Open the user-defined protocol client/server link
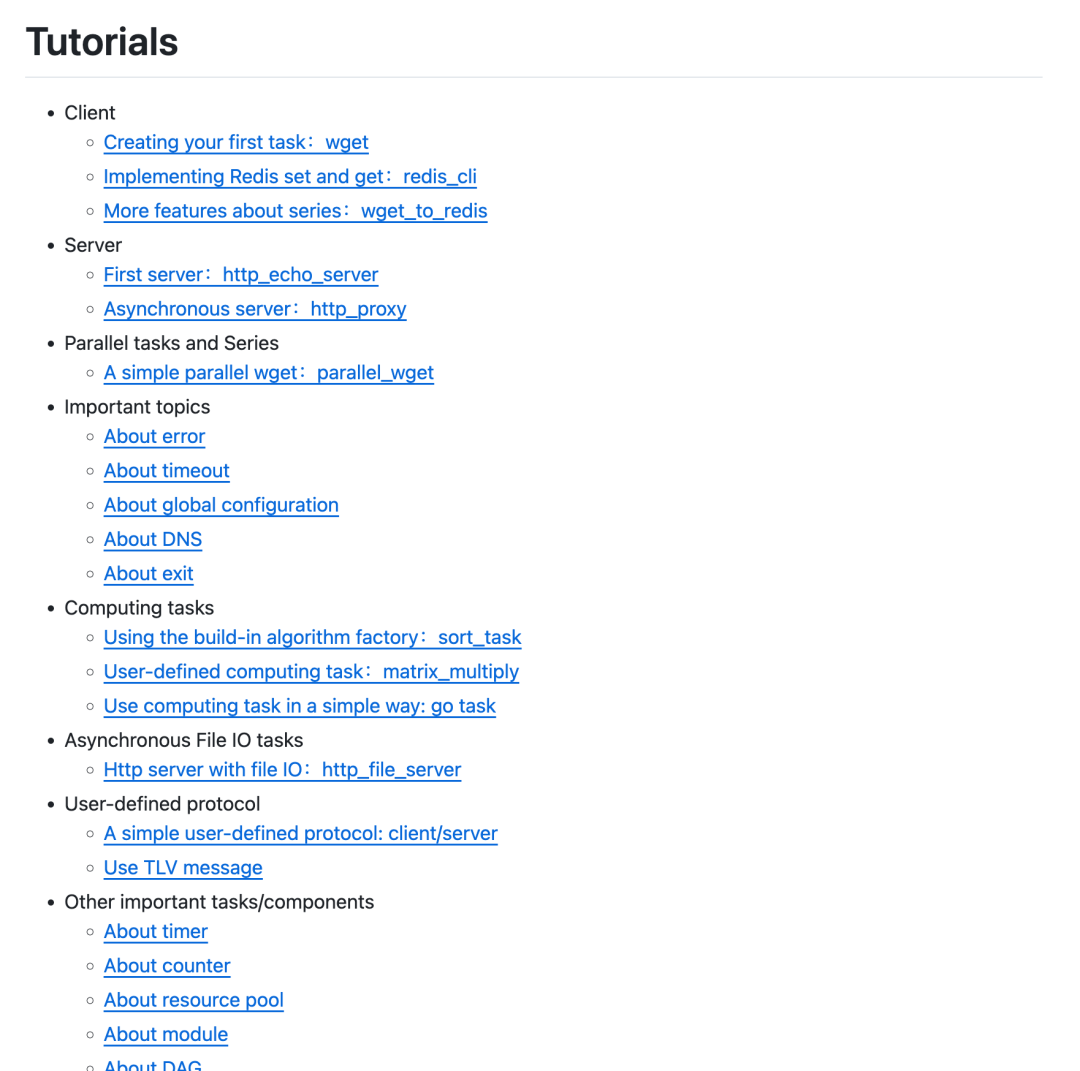Screen dimensions: 1080x1071 click(x=300, y=834)
